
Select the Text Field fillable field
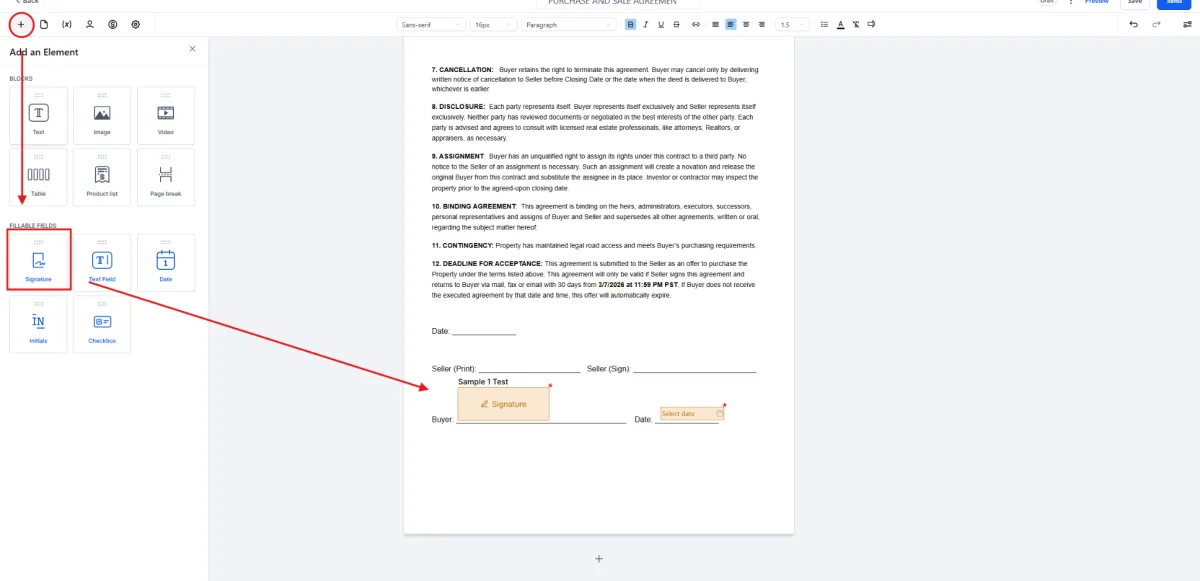(x=102, y=261)
